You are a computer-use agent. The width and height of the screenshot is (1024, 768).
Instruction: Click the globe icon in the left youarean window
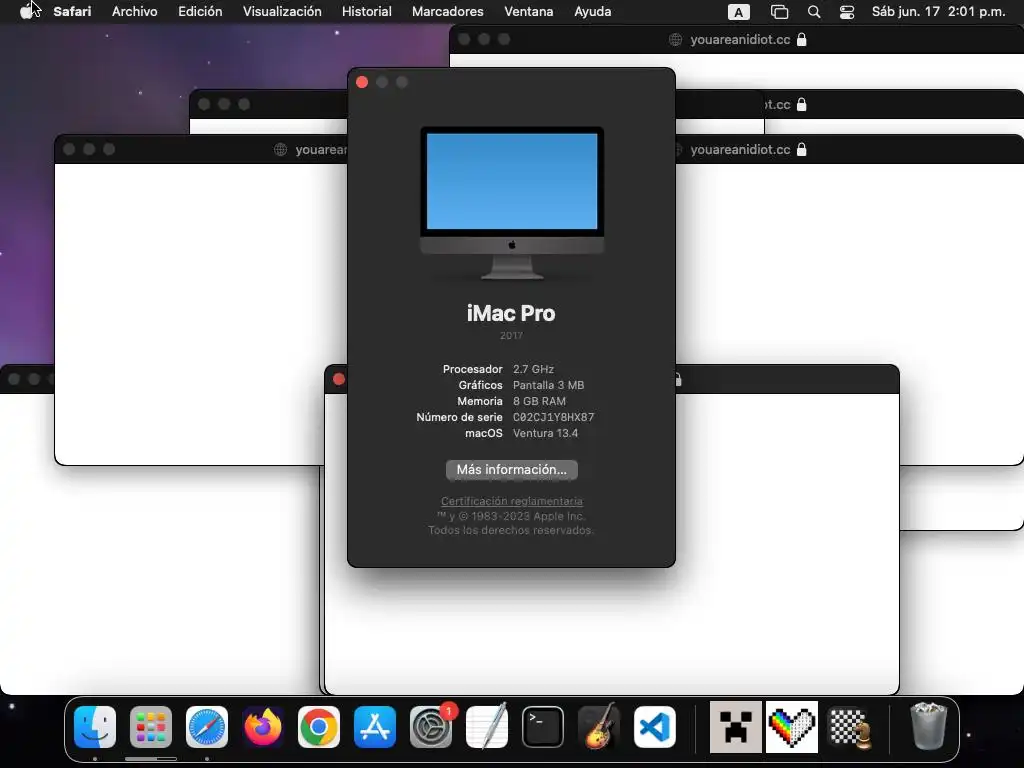[x=280, y=150]
